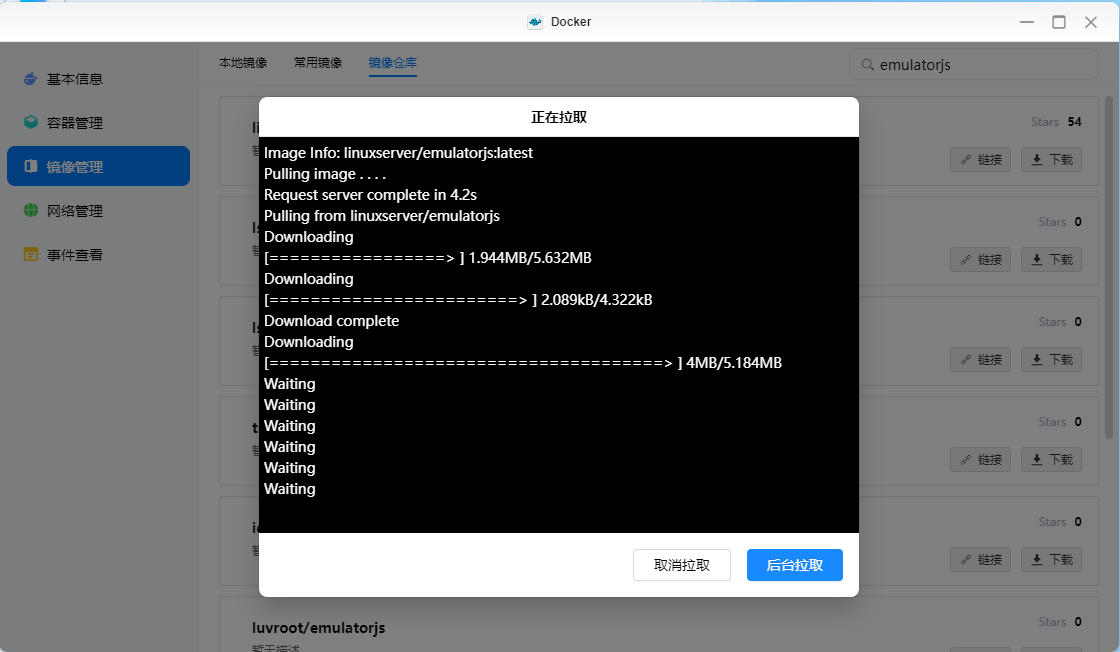Click the 镜像管理 image icon

click(x=31, y=166)
